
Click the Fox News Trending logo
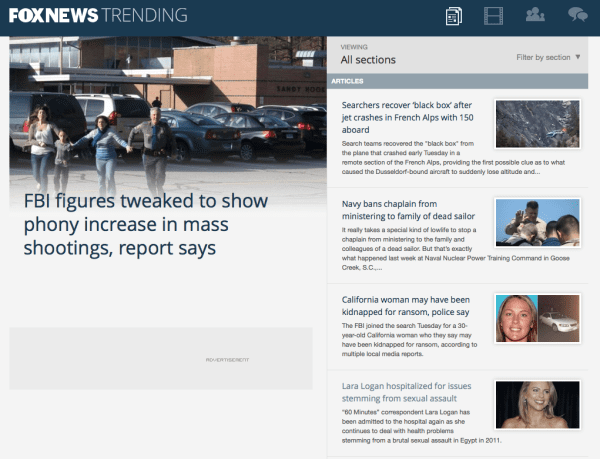[98, 16]
